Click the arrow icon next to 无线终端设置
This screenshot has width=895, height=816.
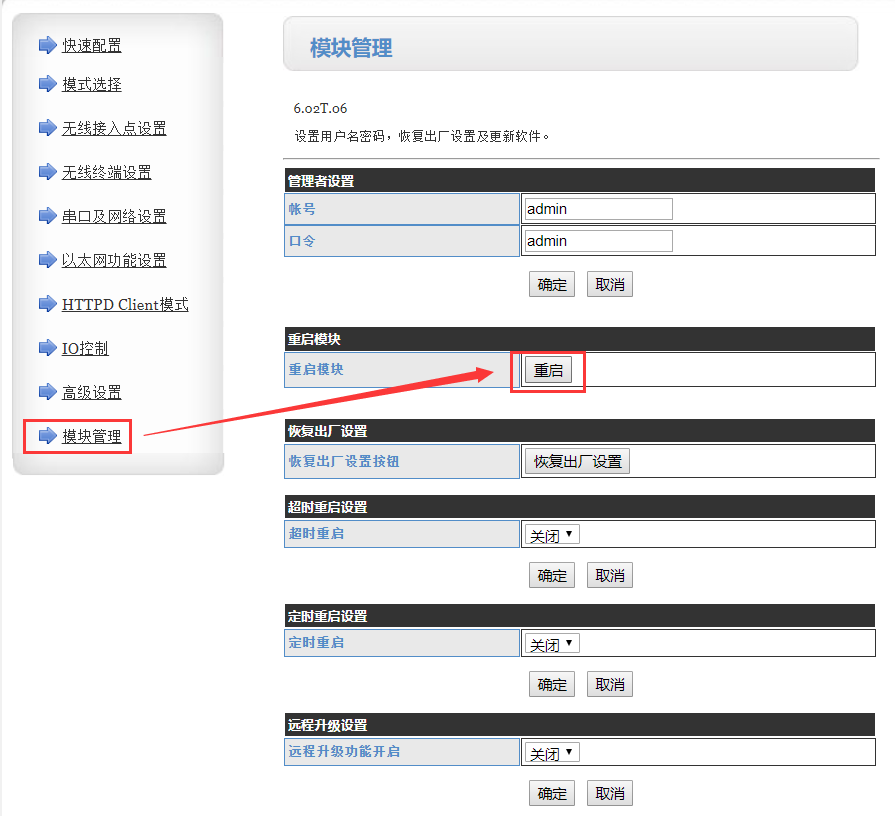click(47, 172)
